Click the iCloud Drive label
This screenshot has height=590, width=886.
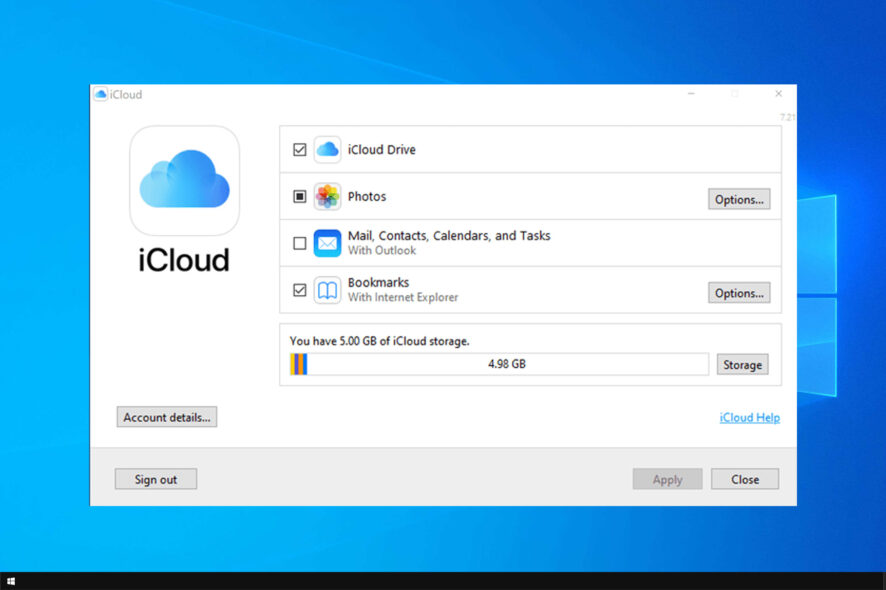pos(382,150)
